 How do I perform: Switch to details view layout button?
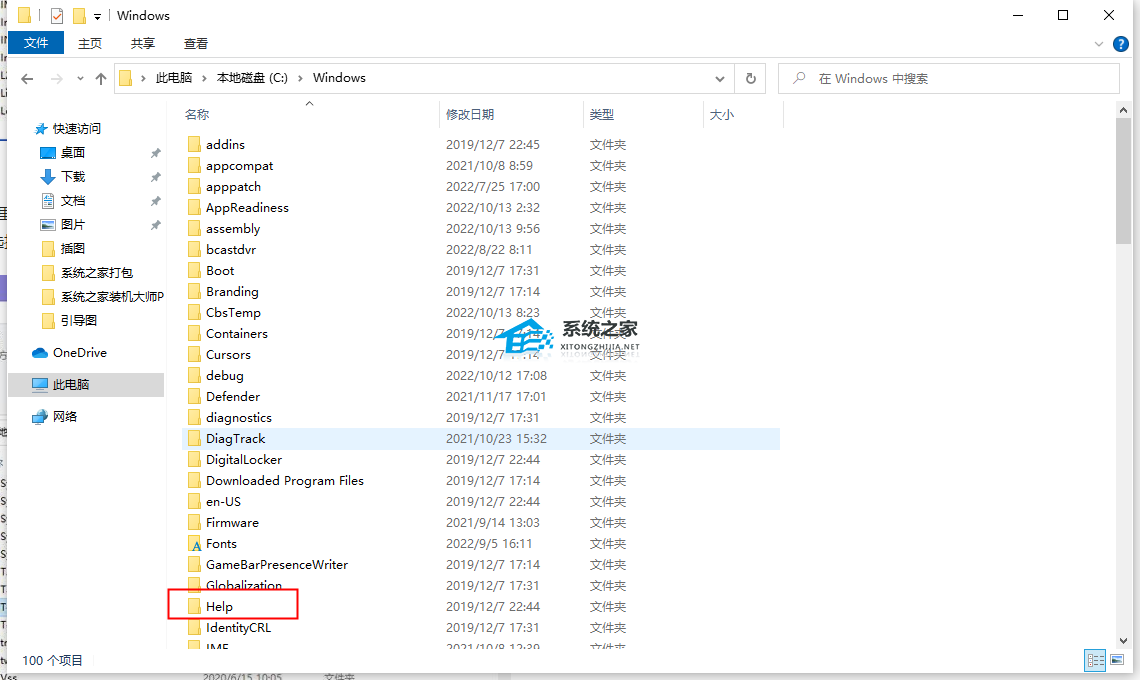(1095, 660)
